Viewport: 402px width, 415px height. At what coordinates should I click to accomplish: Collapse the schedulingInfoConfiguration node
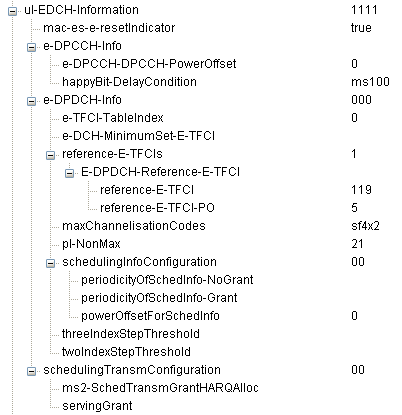[50, 264]
